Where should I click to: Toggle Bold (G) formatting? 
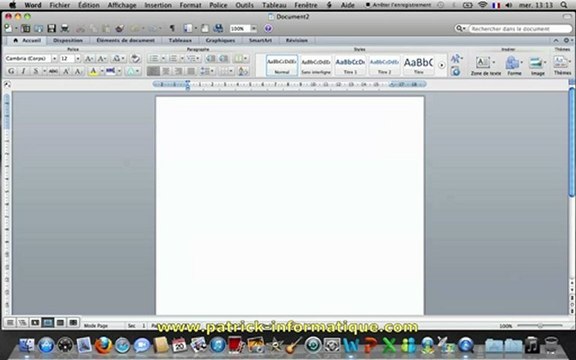(x=11, y=71)
